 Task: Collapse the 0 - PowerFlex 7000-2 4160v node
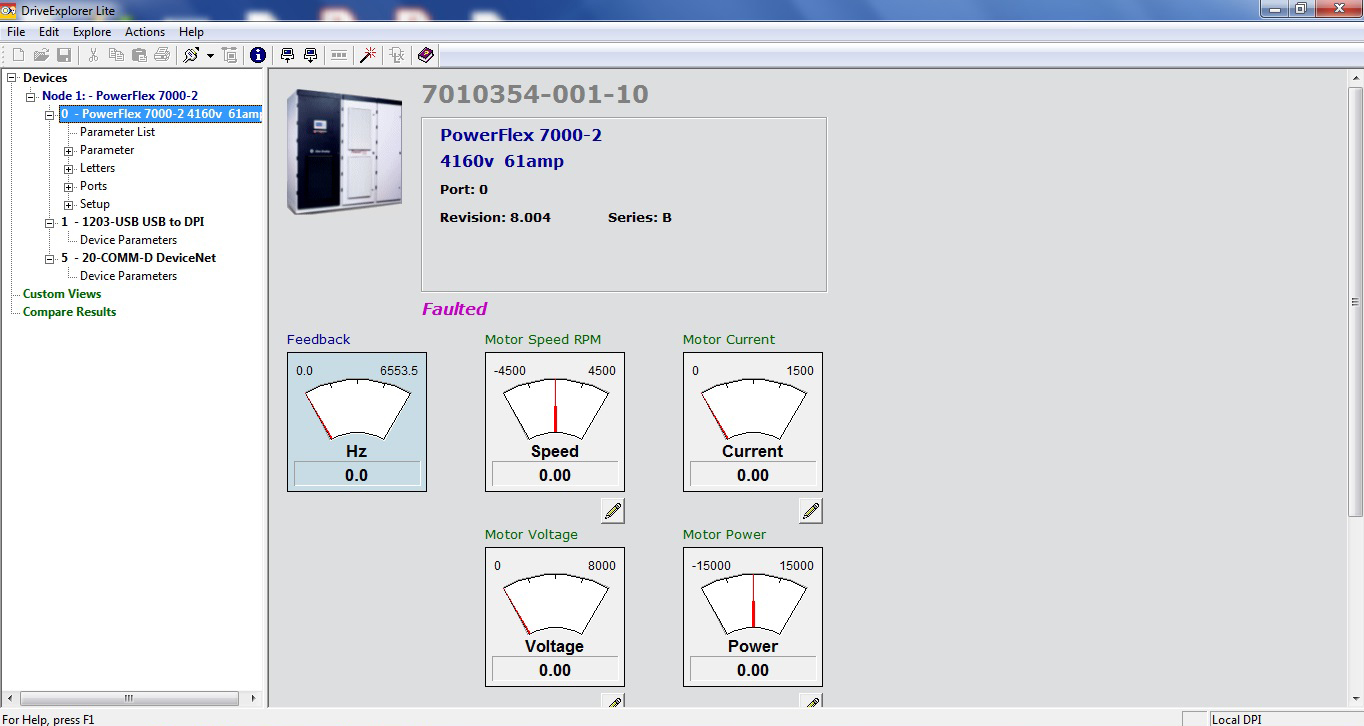coord(50,114)
